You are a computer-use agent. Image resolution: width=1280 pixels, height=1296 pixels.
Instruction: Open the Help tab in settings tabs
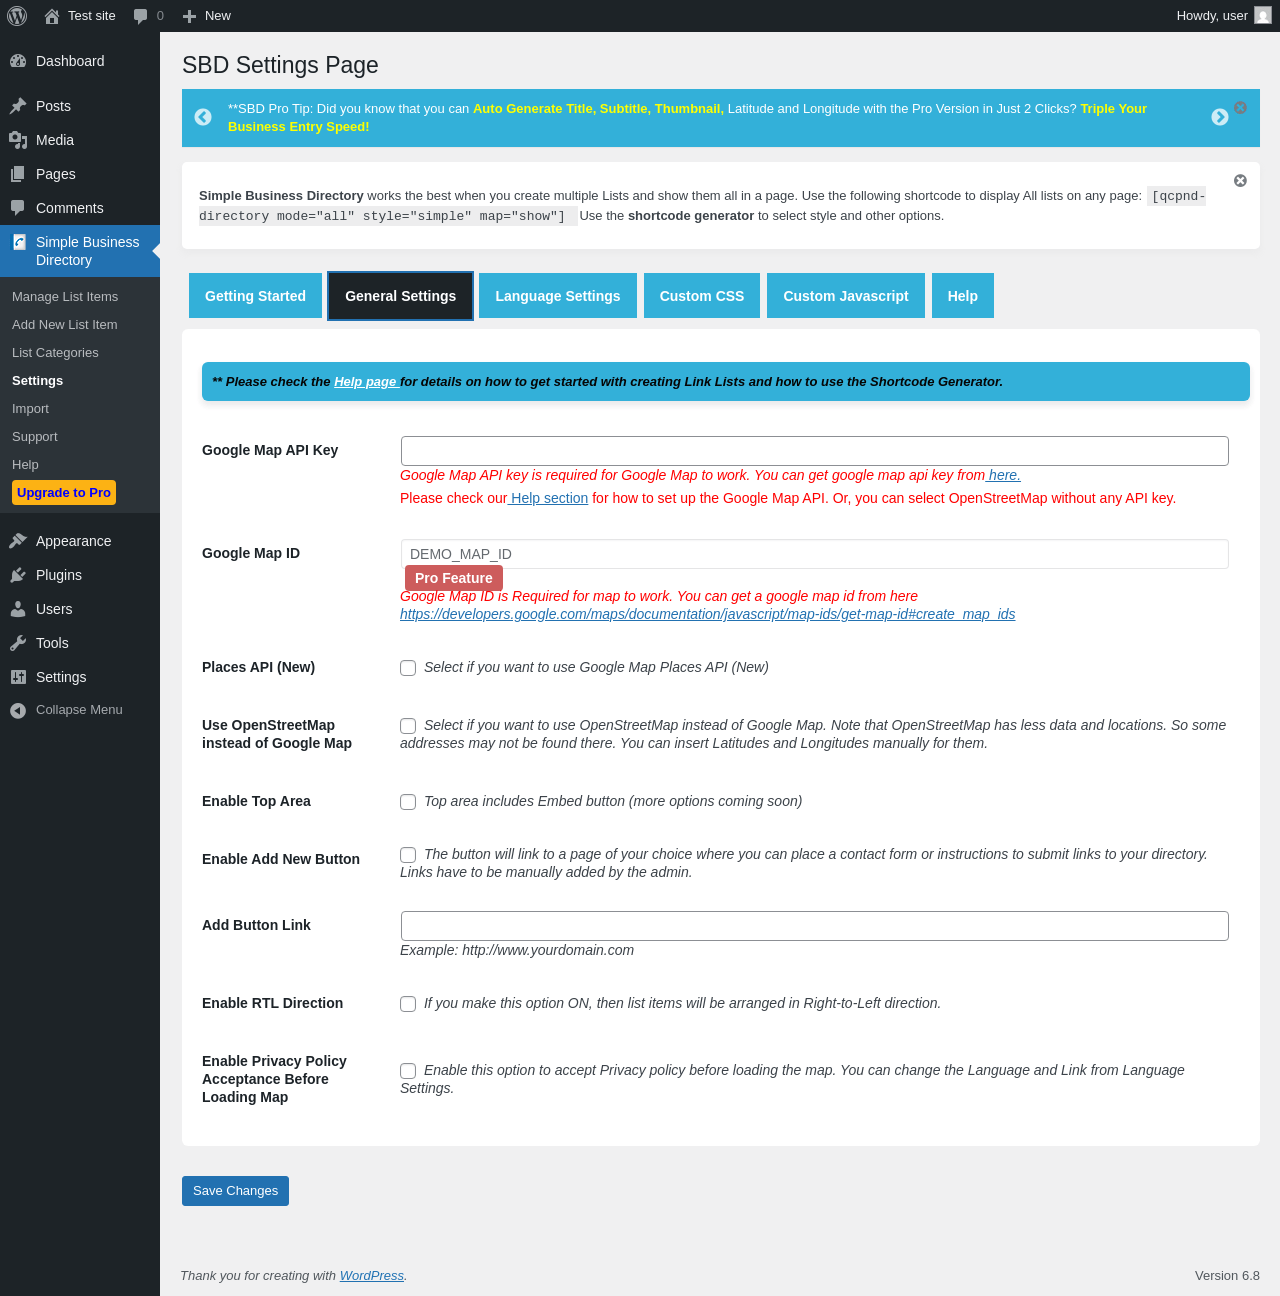coord(963,296)
